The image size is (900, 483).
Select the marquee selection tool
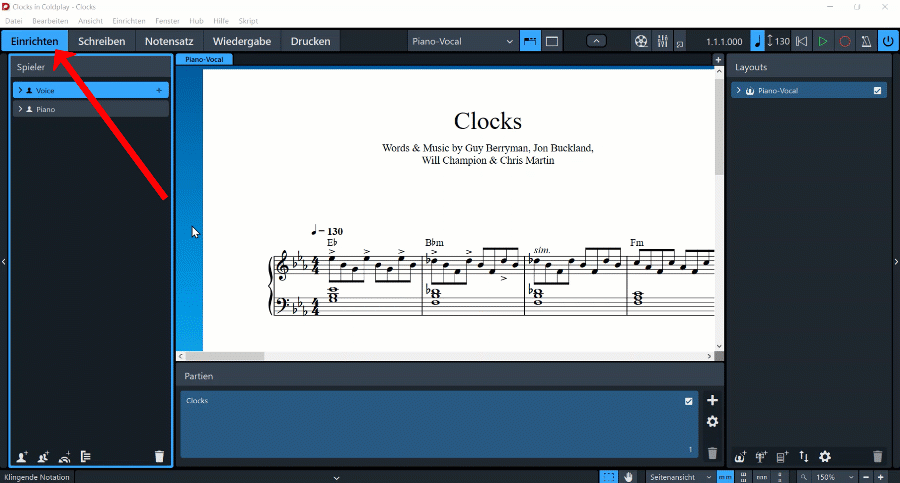[x=608, y=477]
